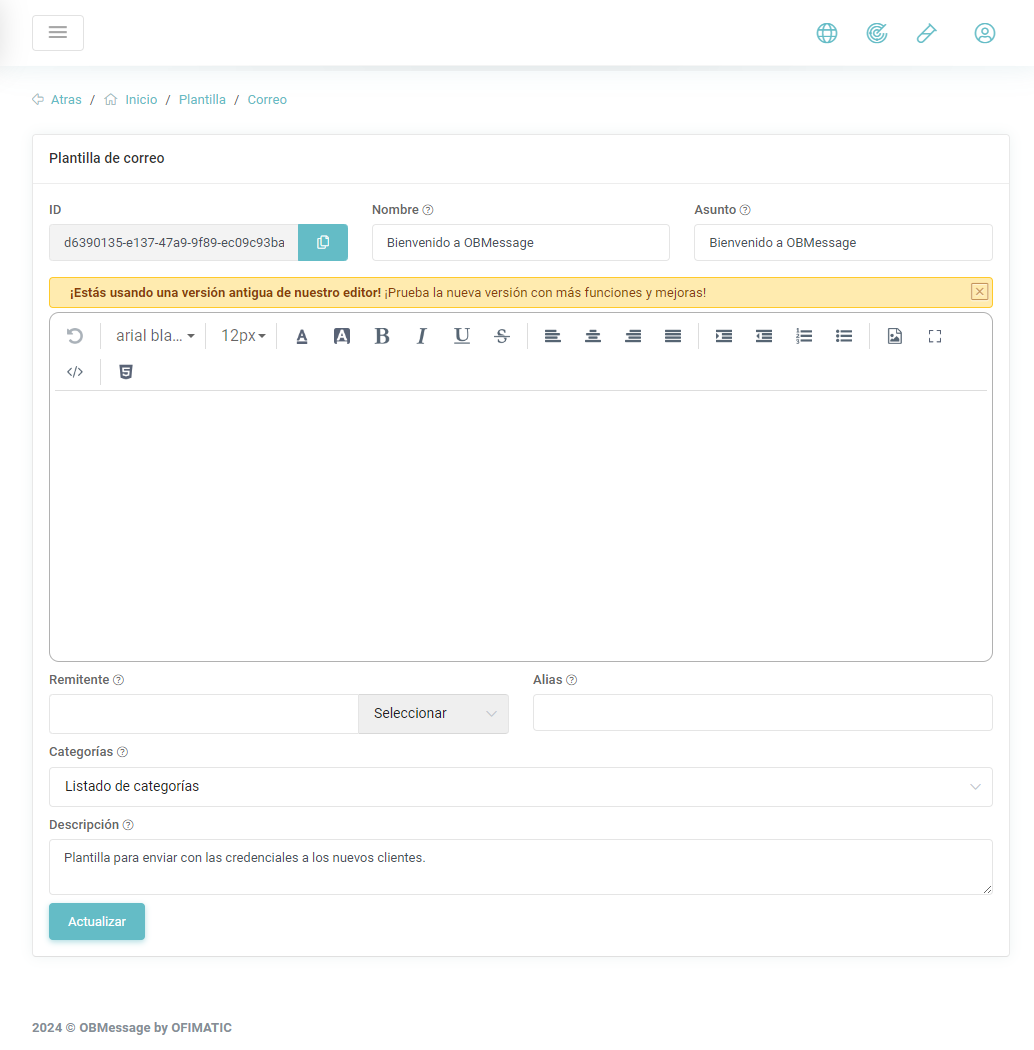The image size is (1034, 1050).
Task: Click the undo icon in editor
Action: pyautogui.click(x=75, y=336)
